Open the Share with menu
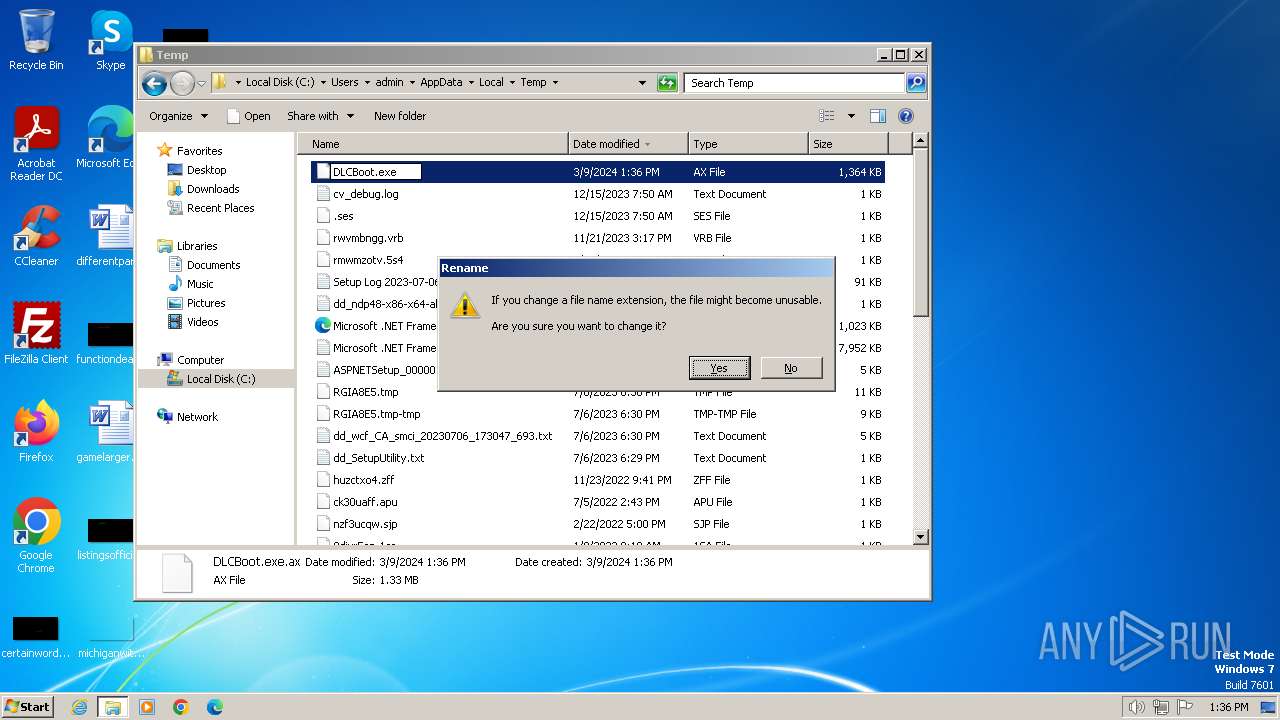1280x720 pixels. pos(320,116)
